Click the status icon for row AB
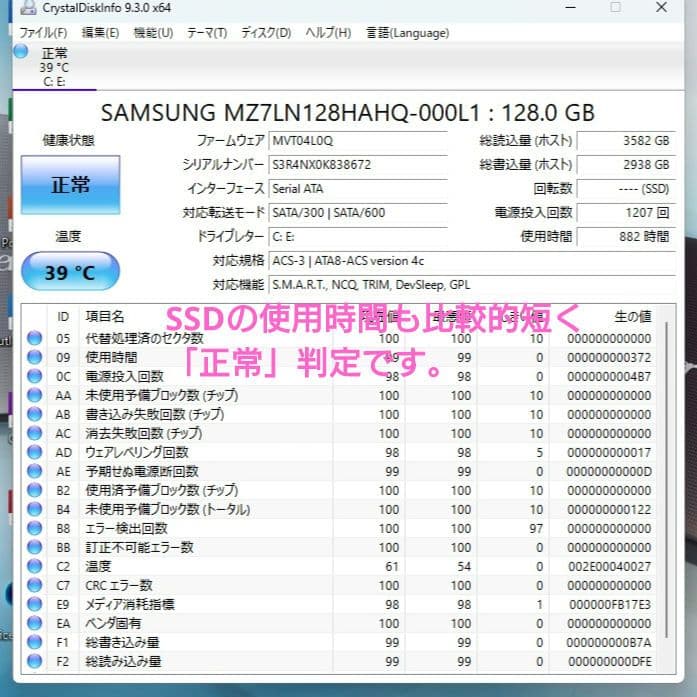 [x=34, y=414]
